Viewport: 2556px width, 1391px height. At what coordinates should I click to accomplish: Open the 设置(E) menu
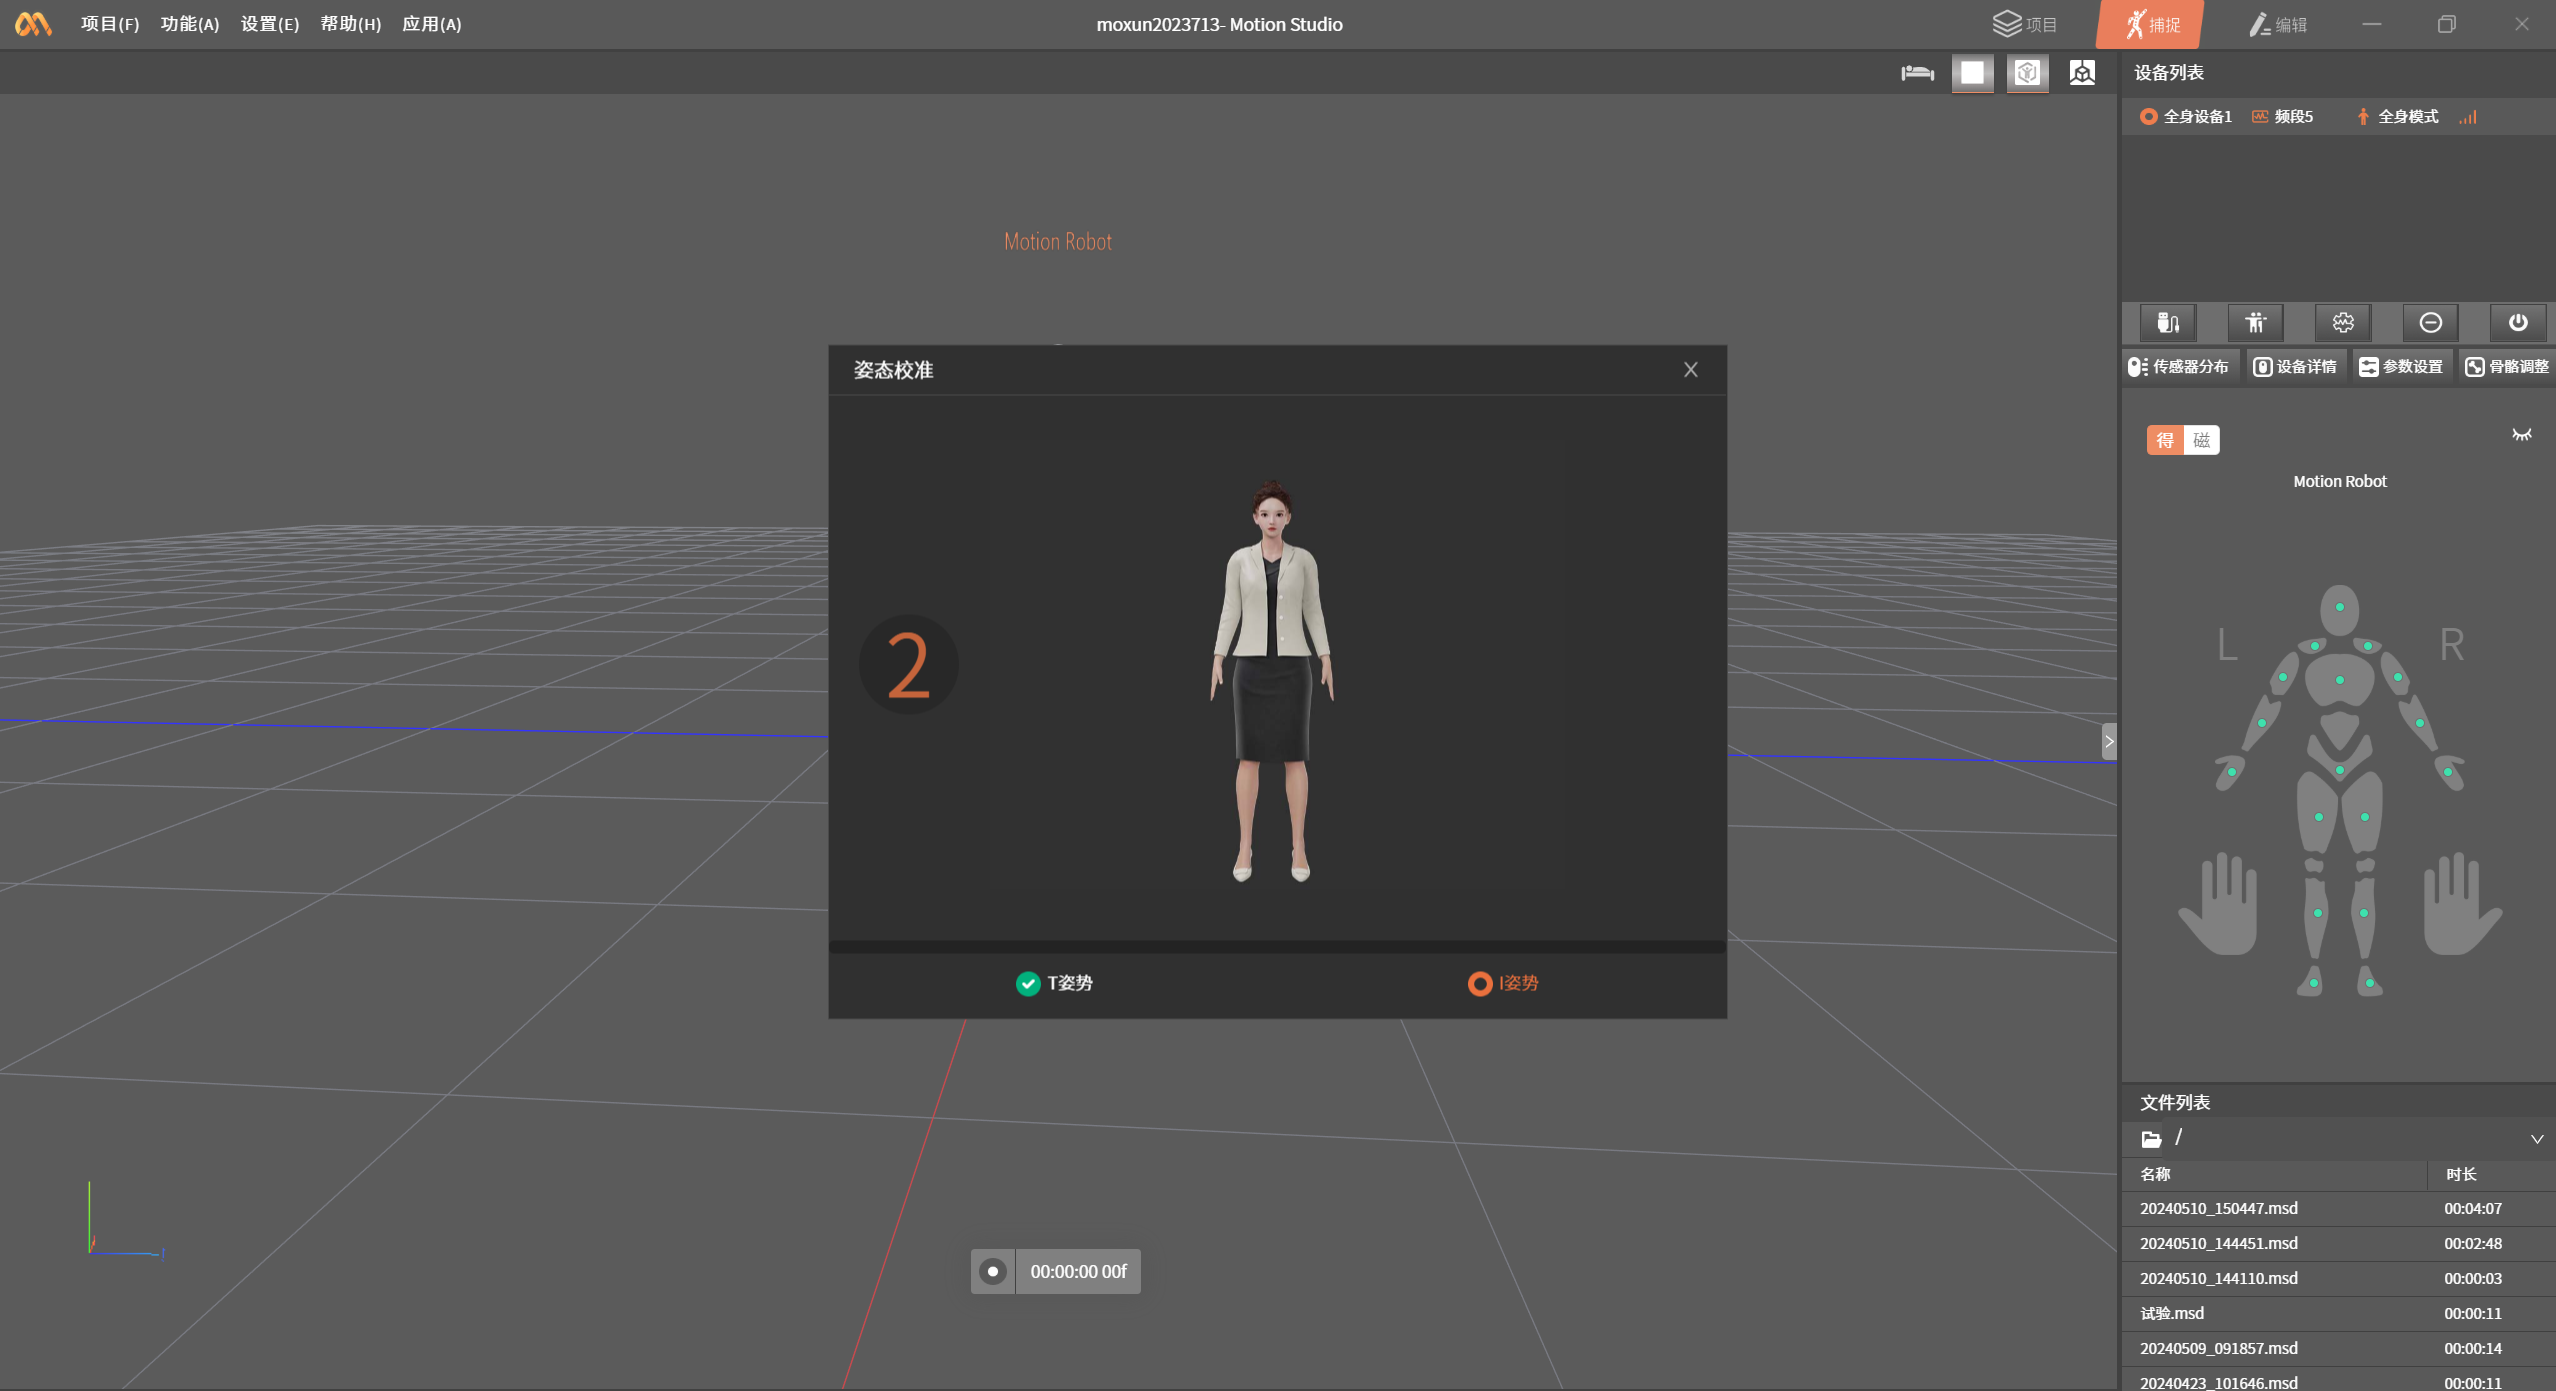(270, 24)
